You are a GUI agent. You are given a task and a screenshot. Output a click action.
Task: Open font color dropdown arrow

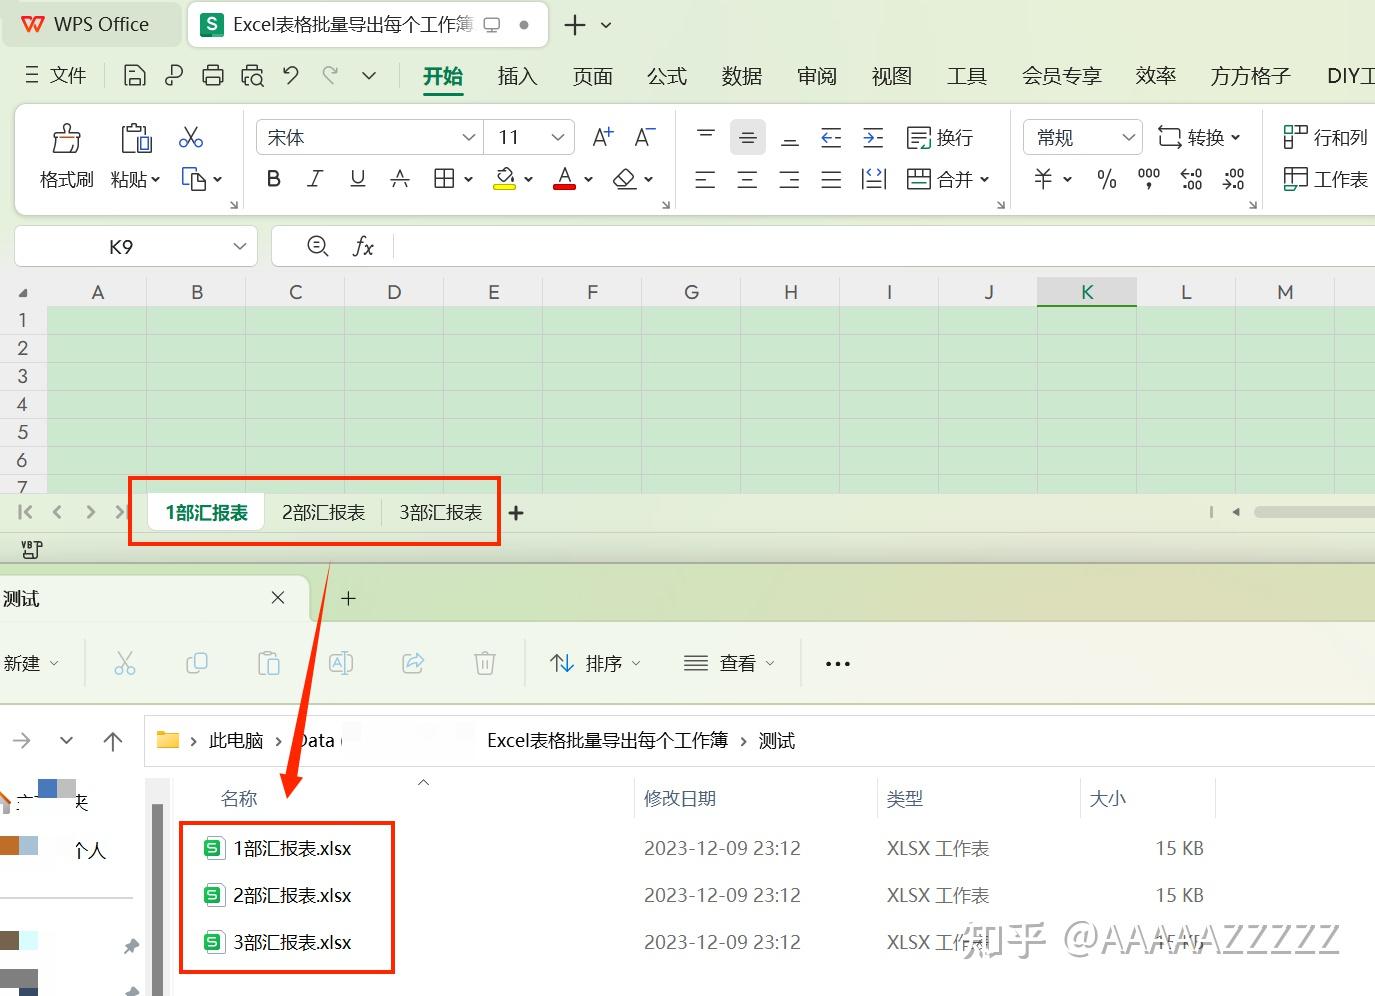(x=588, y=180)
